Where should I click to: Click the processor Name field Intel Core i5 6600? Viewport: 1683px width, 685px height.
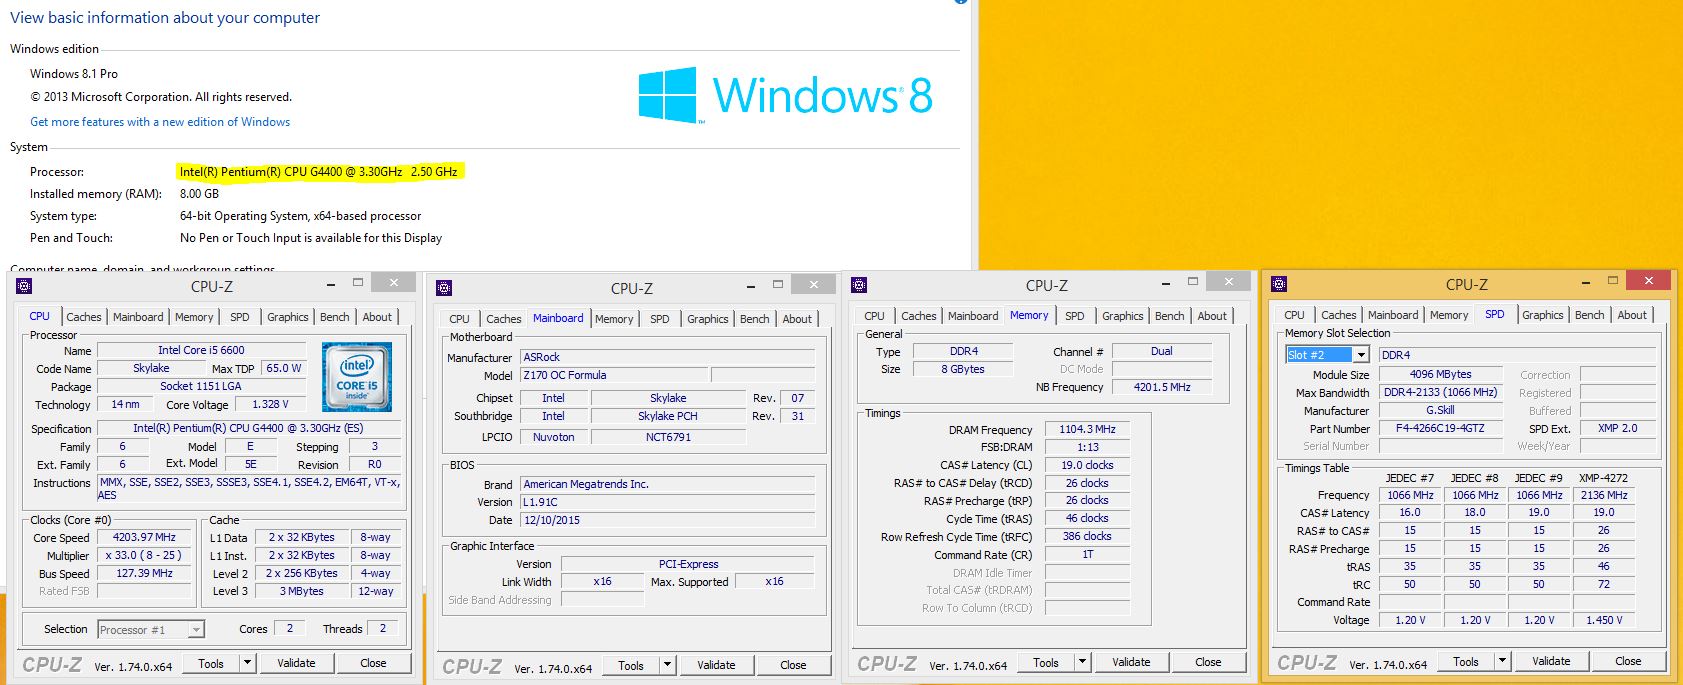[x=201, y=350]
